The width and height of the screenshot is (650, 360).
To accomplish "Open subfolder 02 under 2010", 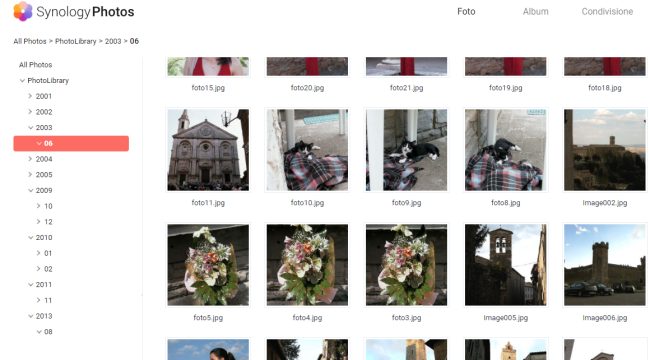I will point(48,269).
